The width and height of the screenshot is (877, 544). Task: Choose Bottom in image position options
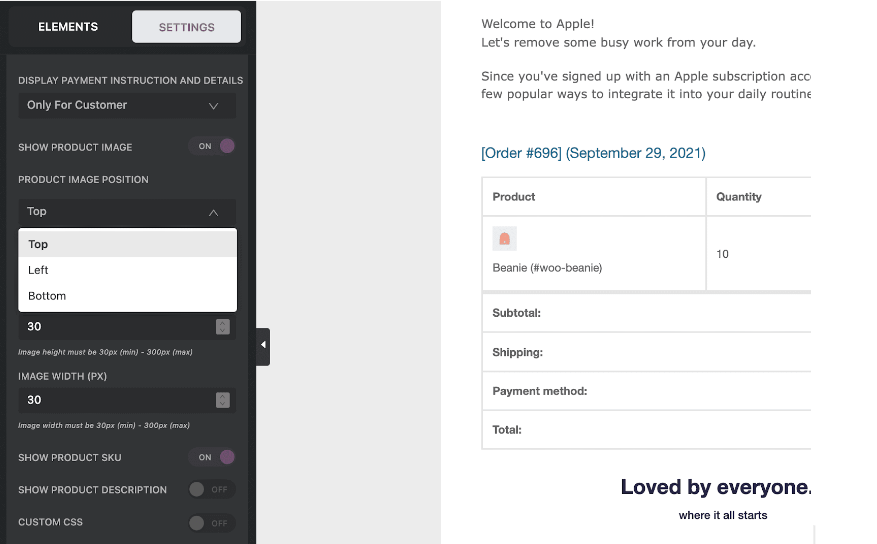(128, 296)
